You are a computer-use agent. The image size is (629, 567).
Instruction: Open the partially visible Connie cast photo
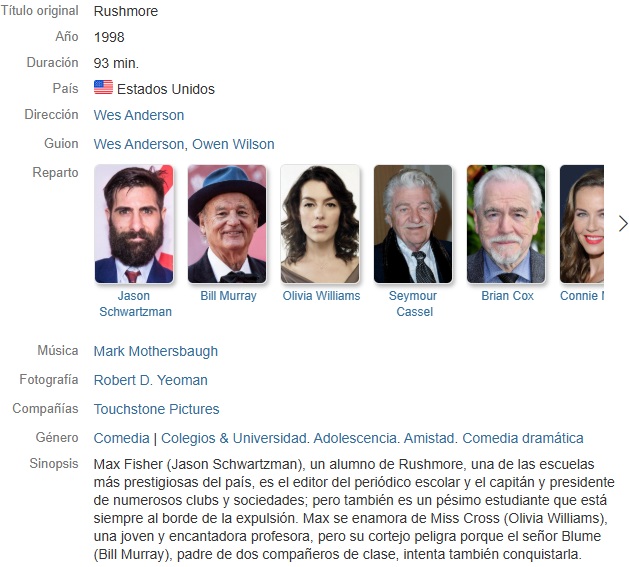tap(582, 224)
